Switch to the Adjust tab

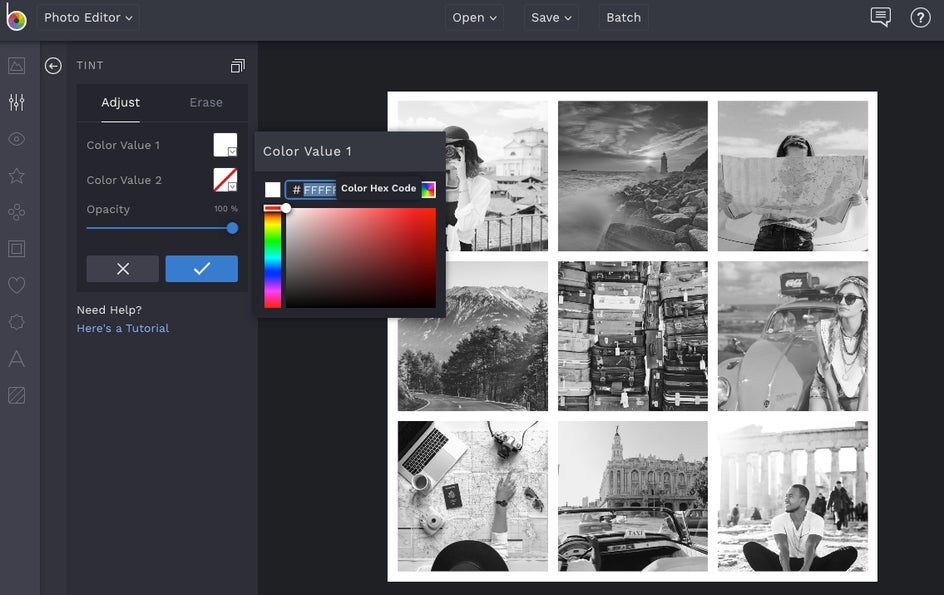(x=120, y=102)
